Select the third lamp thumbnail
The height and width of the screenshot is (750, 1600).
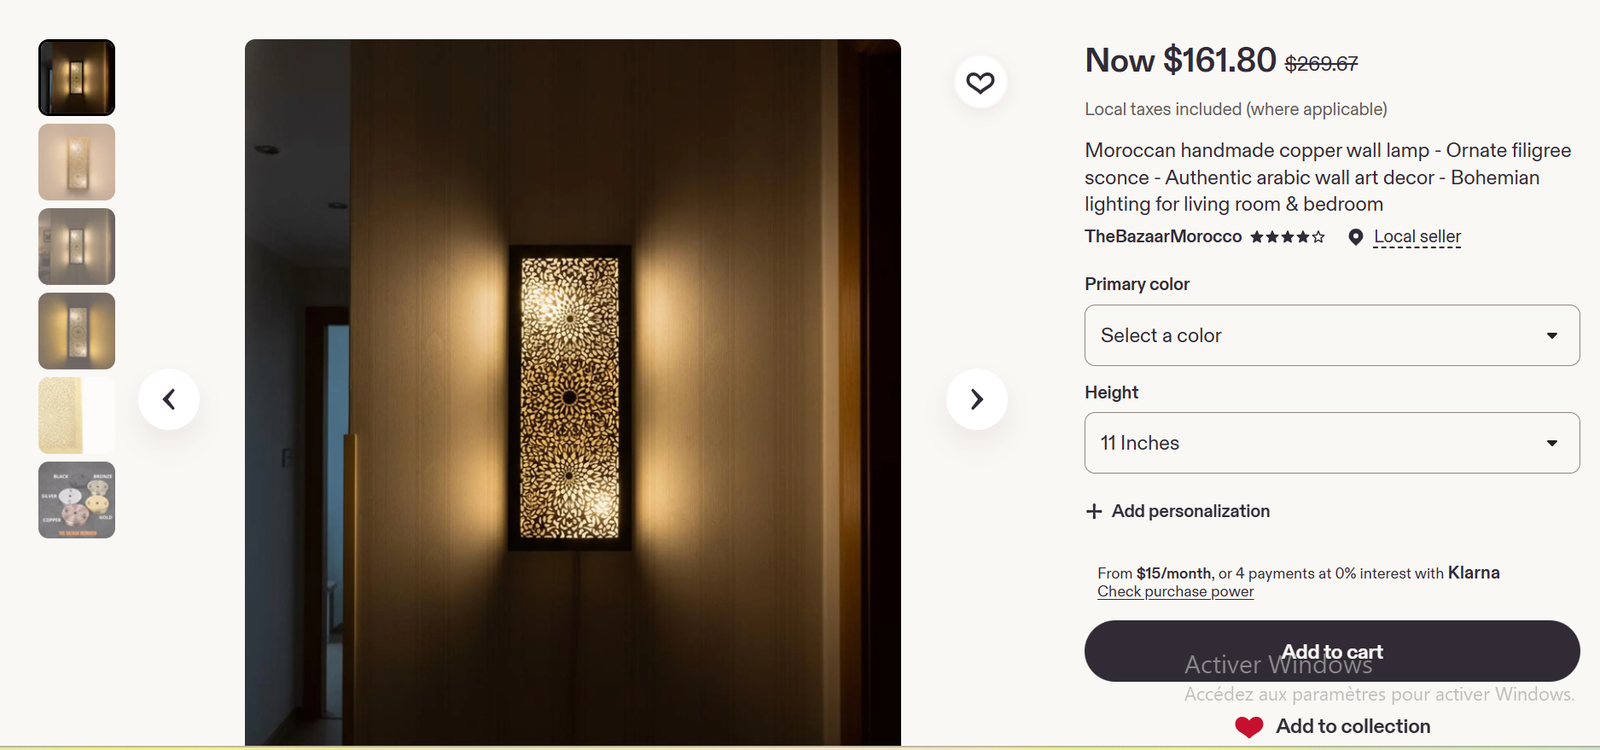click(x=77, y=247)
